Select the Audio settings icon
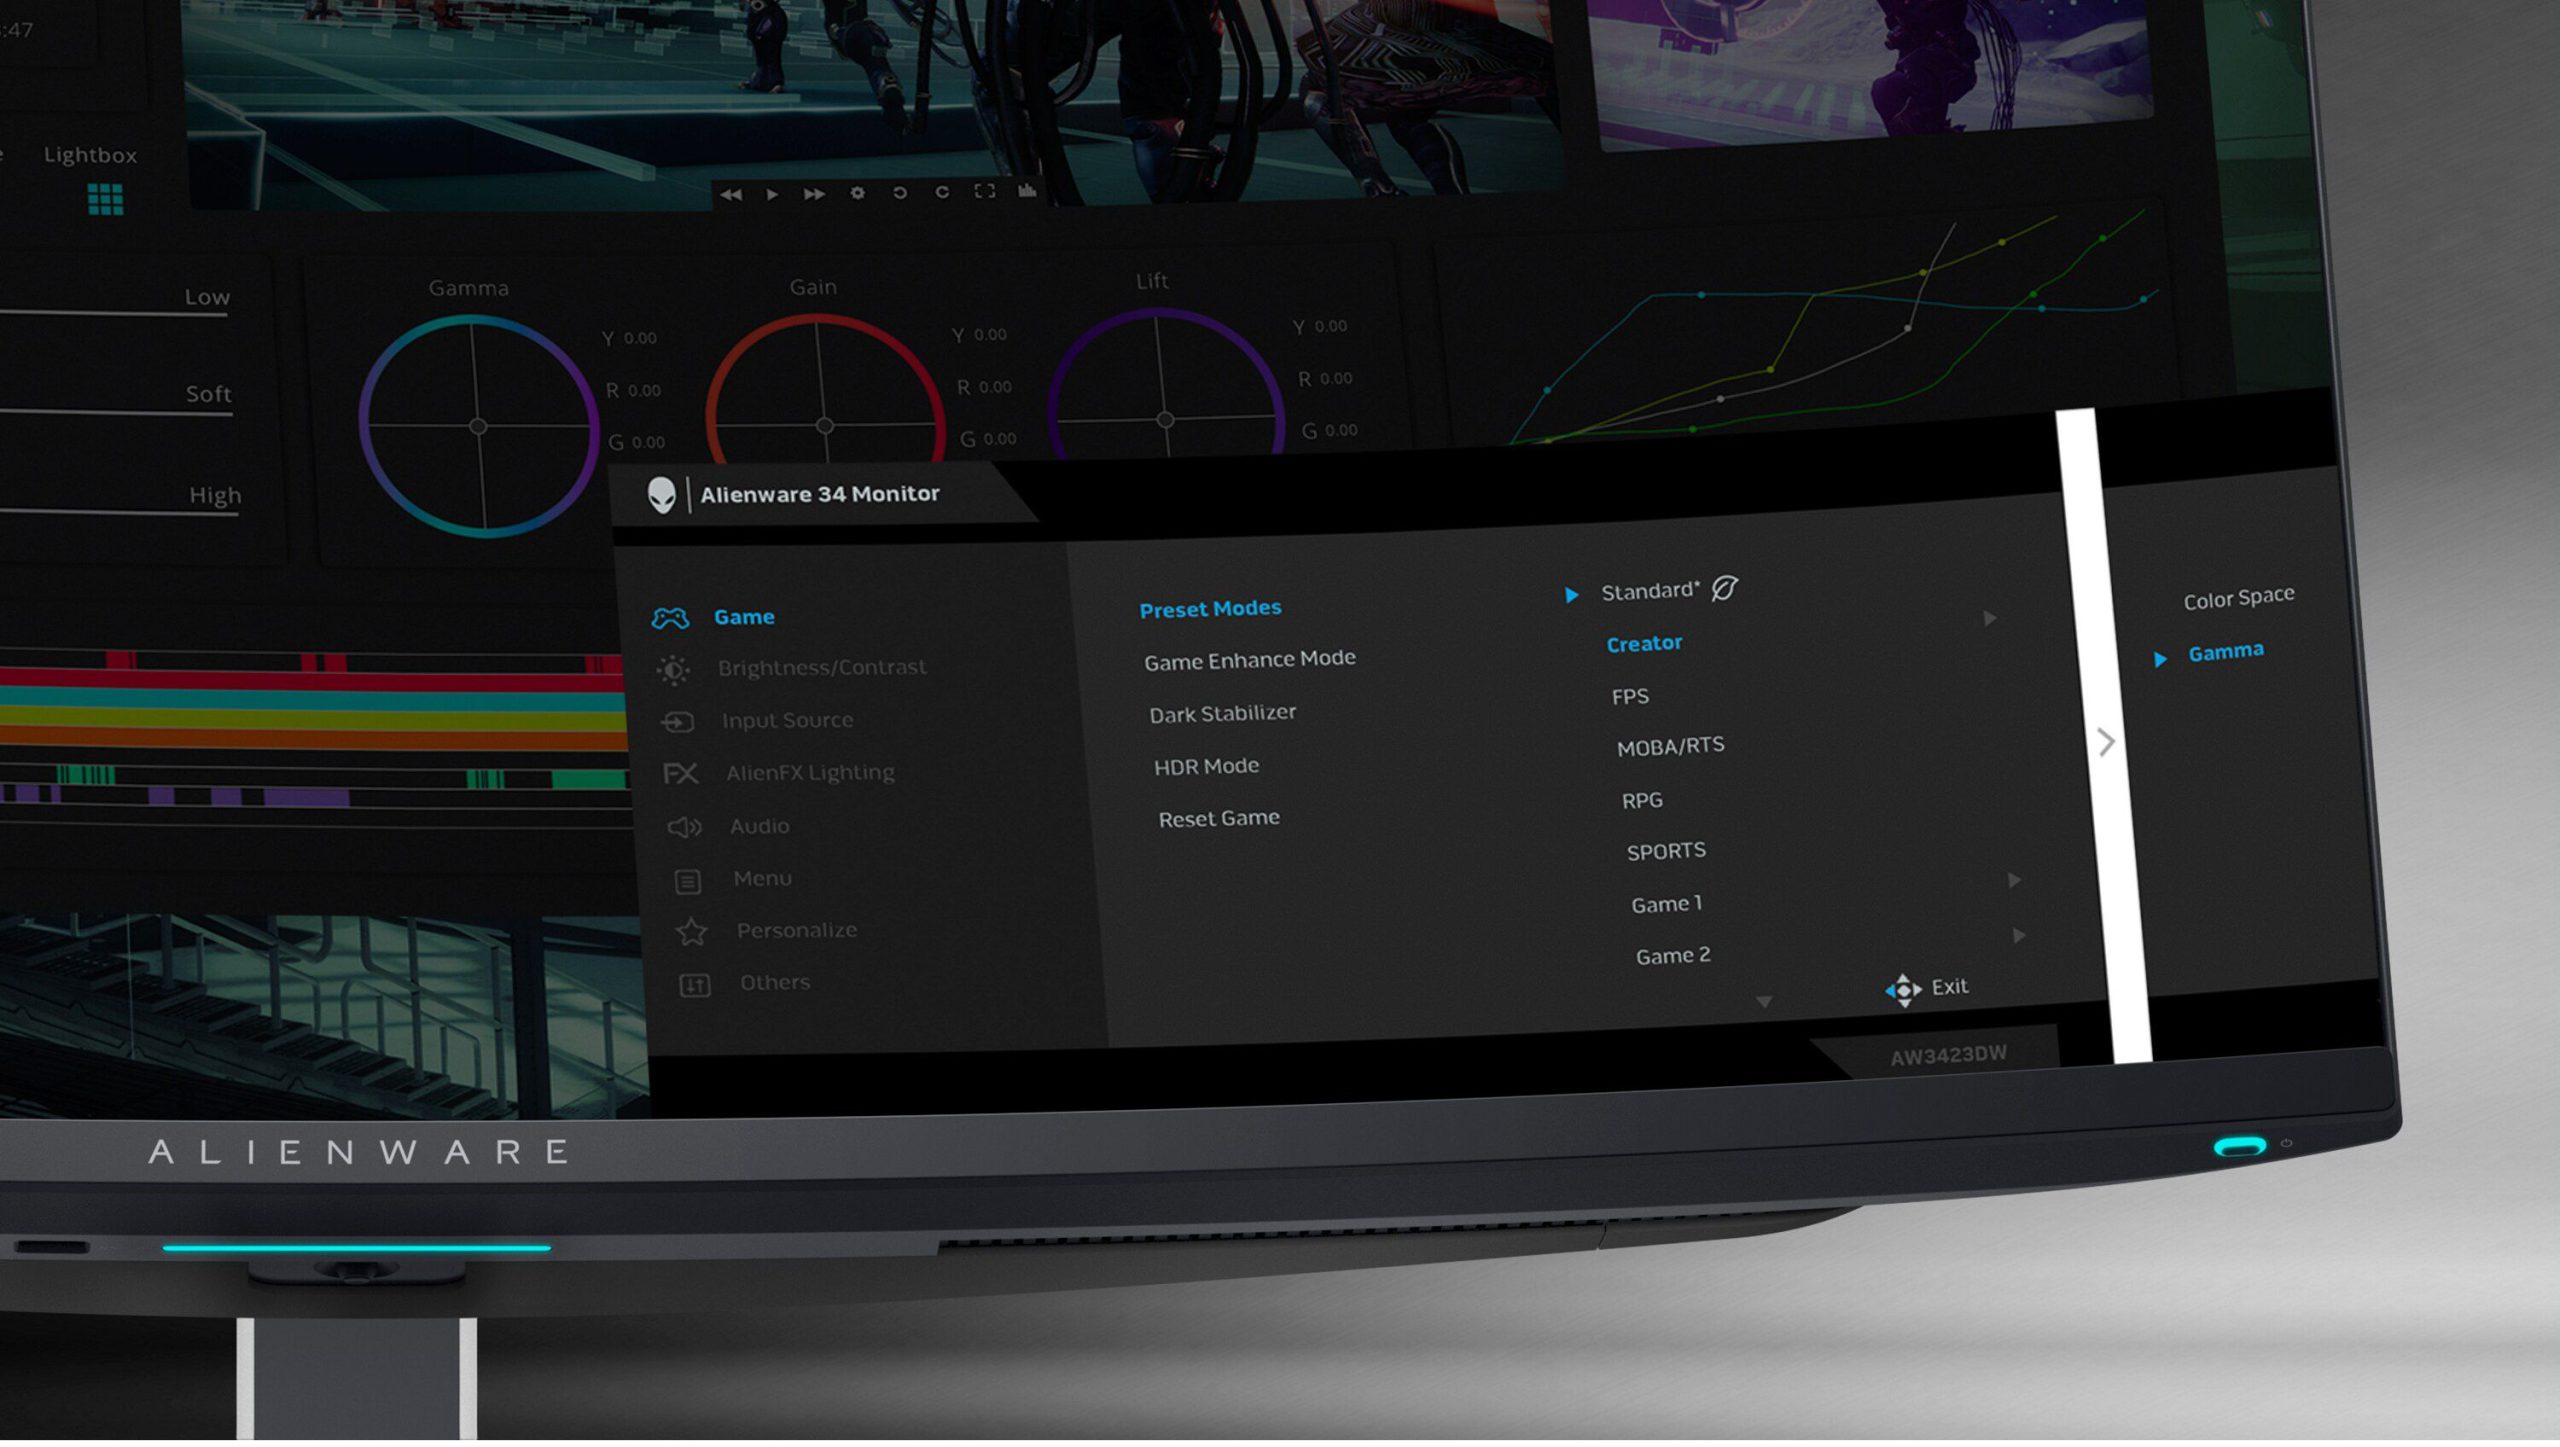The image size is (2560, 1447). [x=684, y=825]
